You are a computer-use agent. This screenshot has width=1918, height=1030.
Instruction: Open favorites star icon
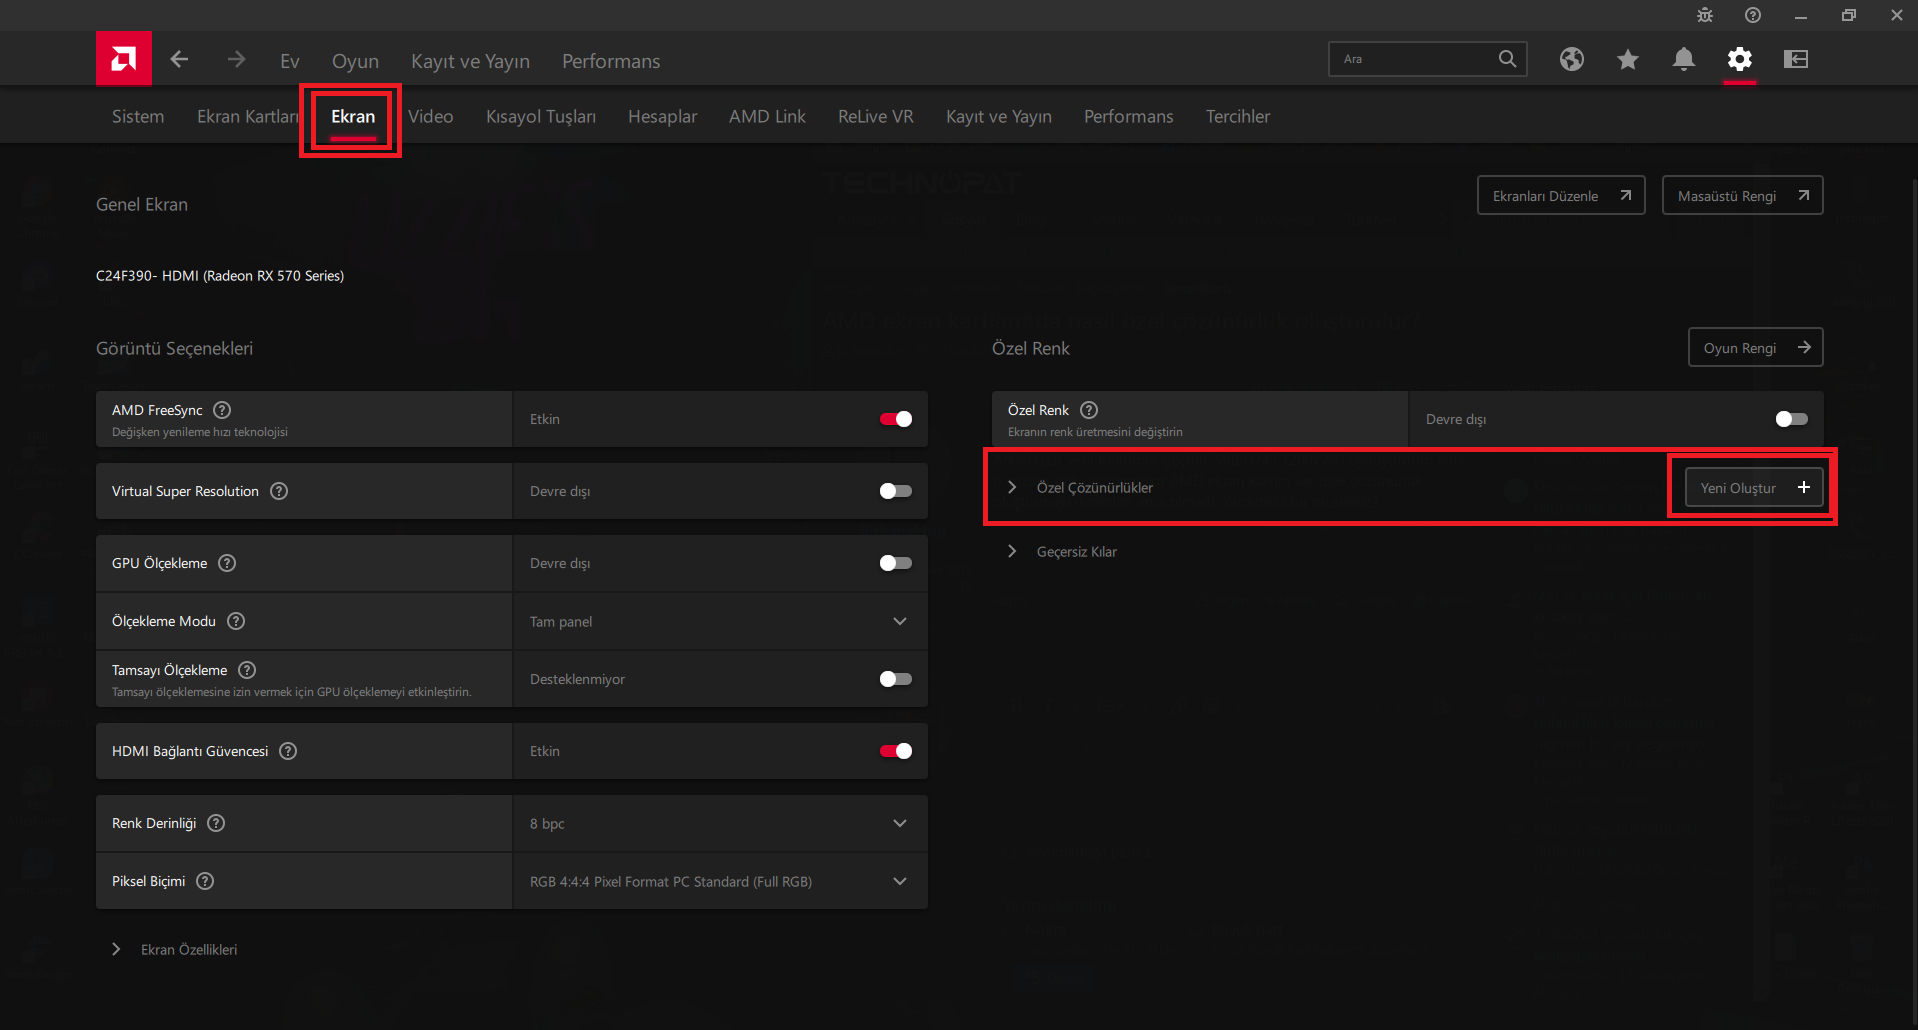pos(1628,59)
